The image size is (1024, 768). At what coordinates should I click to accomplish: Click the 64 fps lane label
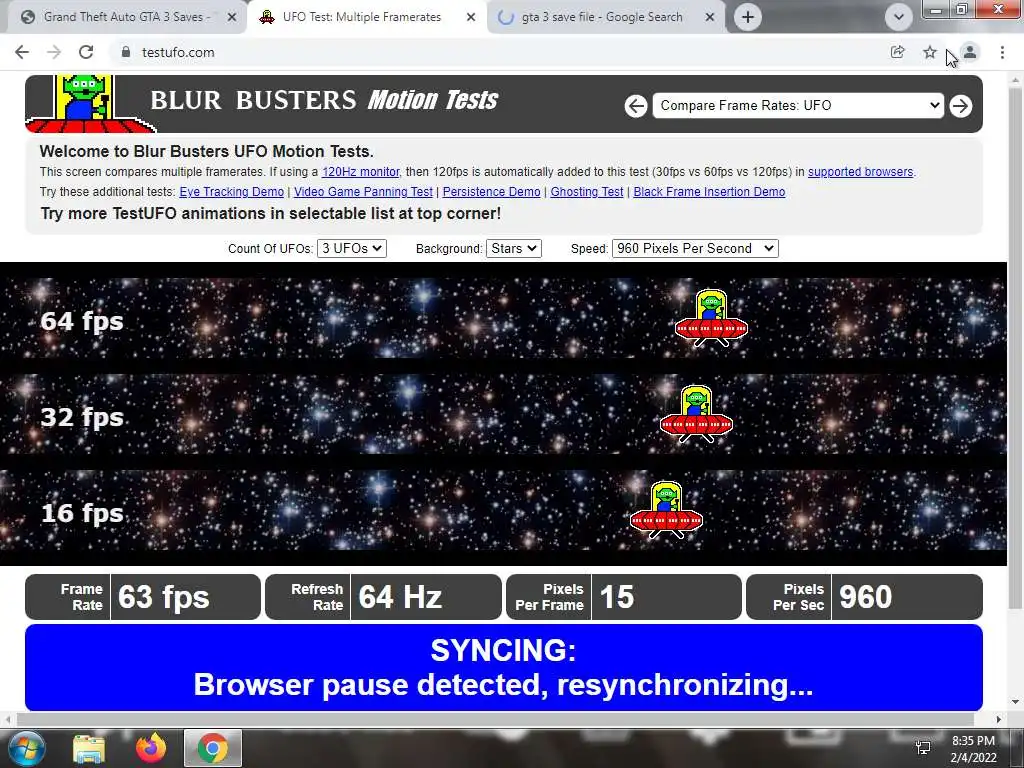pos(82,321)
